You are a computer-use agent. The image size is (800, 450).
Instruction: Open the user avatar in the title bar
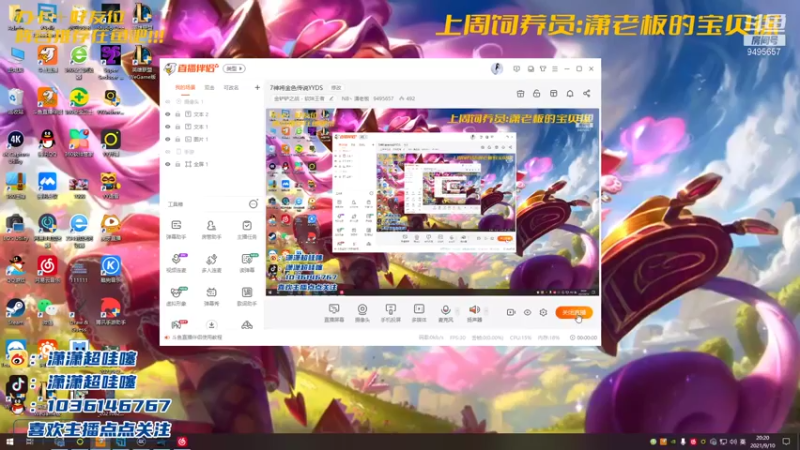tap(496, 68)
